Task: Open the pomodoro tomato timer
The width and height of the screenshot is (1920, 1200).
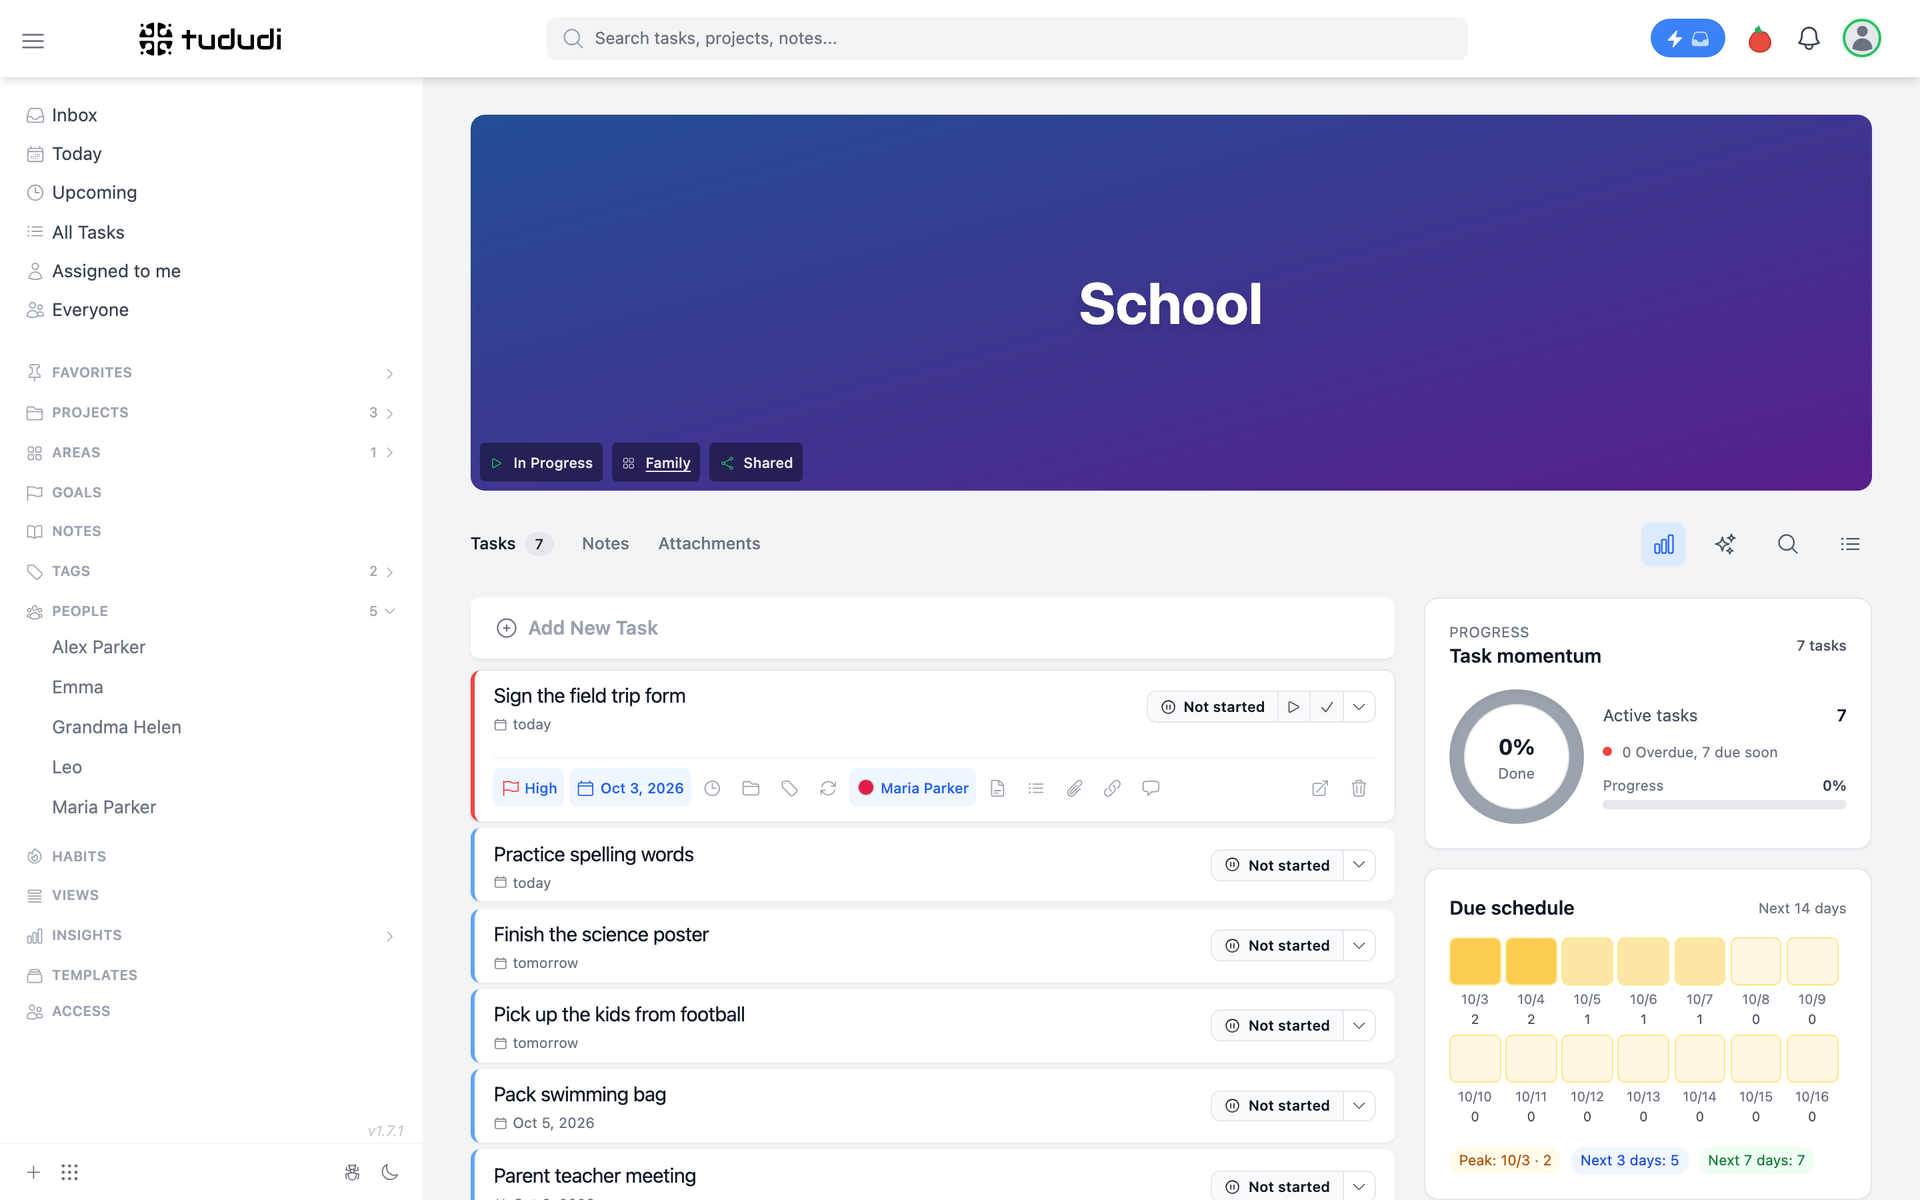Action: pyautogui.click(x=1760, y=39)
